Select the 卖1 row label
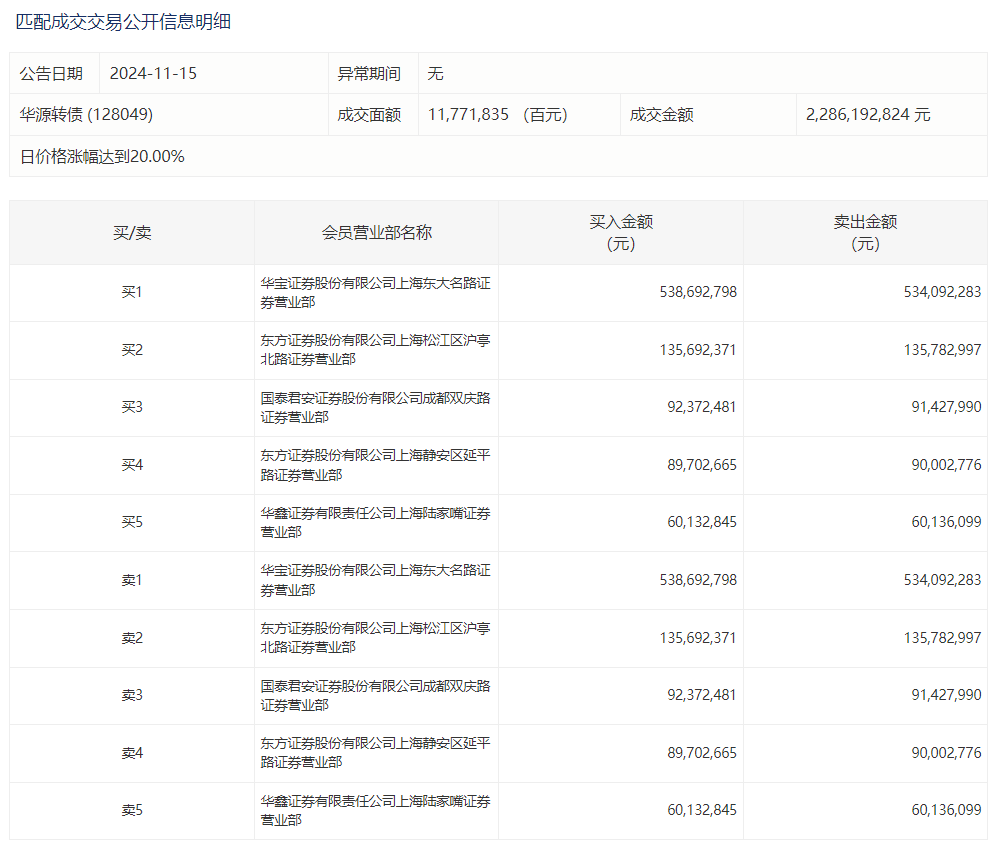The width and height of the screenshot is (996, 850). coord(132,580)
